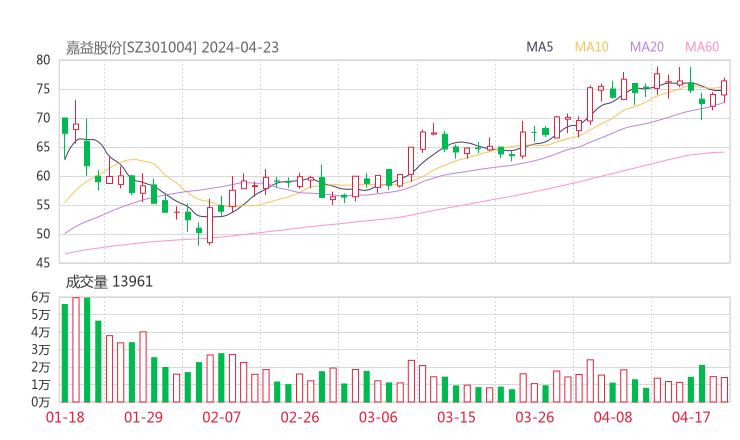740x440 pixels.
Task: Click the 70 price axis label
Action: coord(43,118)
